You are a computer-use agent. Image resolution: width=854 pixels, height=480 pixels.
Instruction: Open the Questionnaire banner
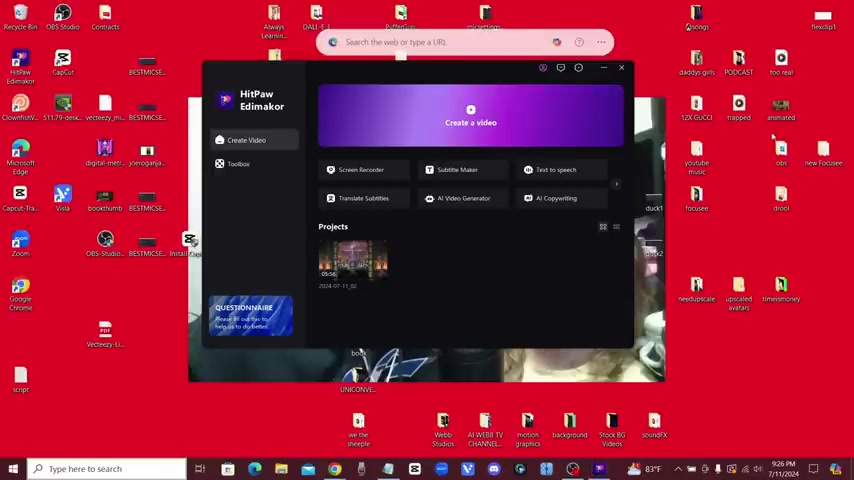tap(251, 315)
